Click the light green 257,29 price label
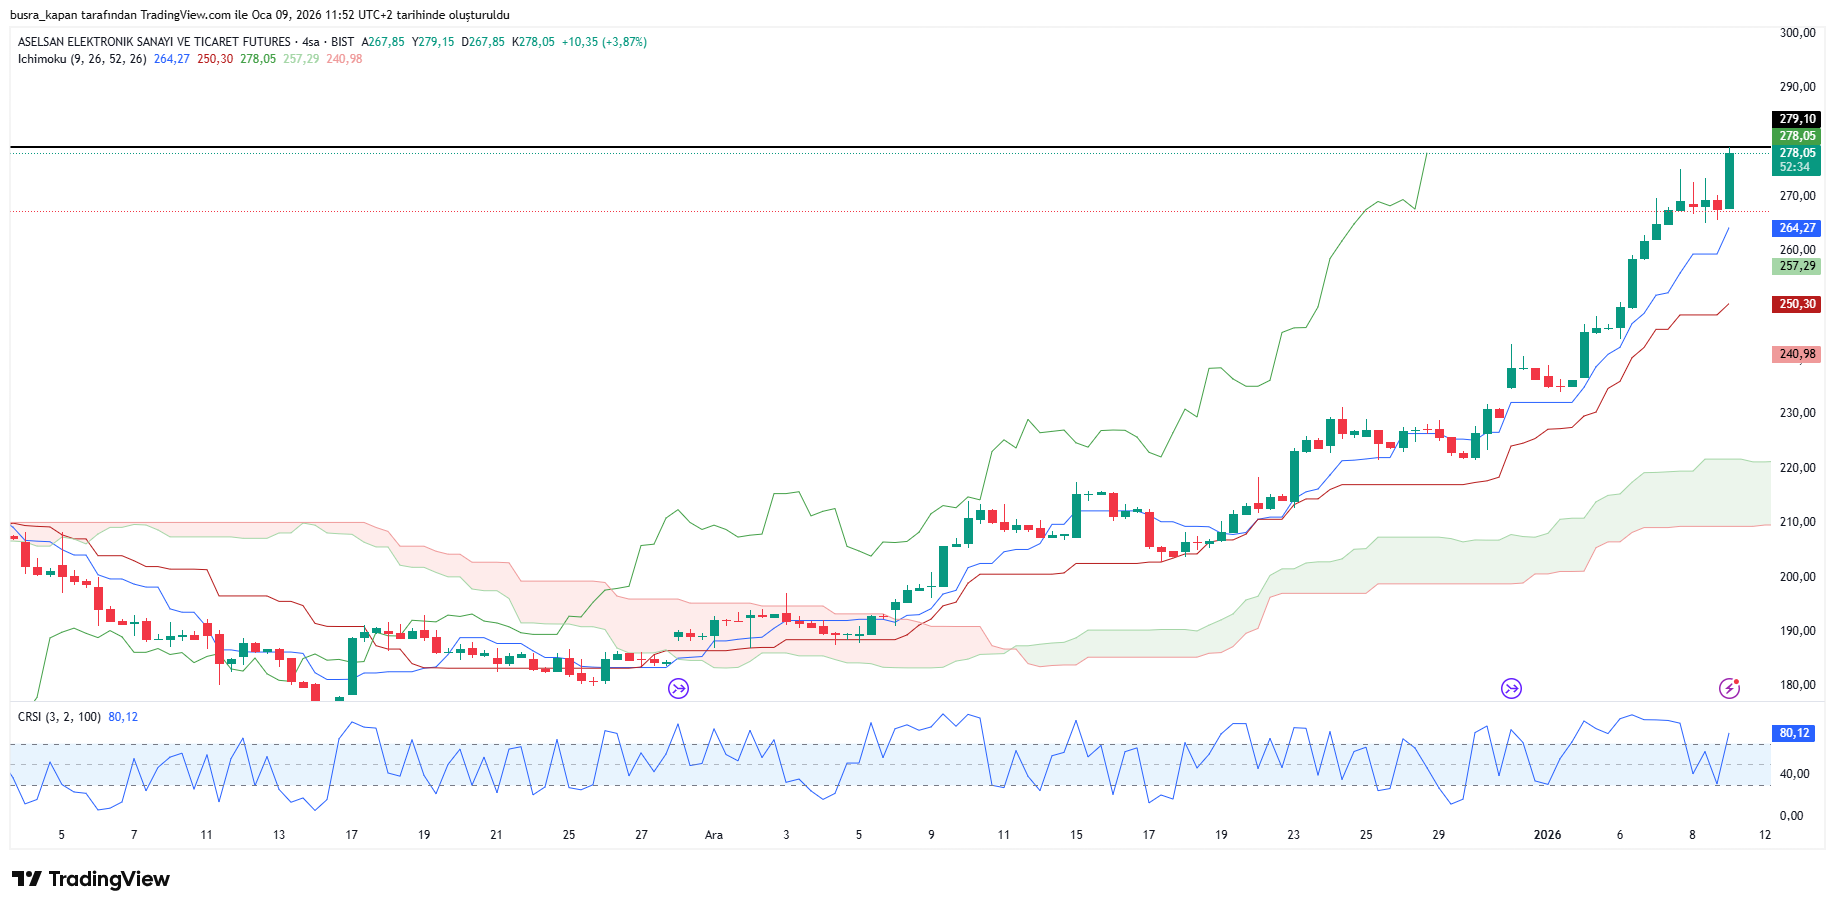This screenshot has height=909, width=1835. 1796,266
